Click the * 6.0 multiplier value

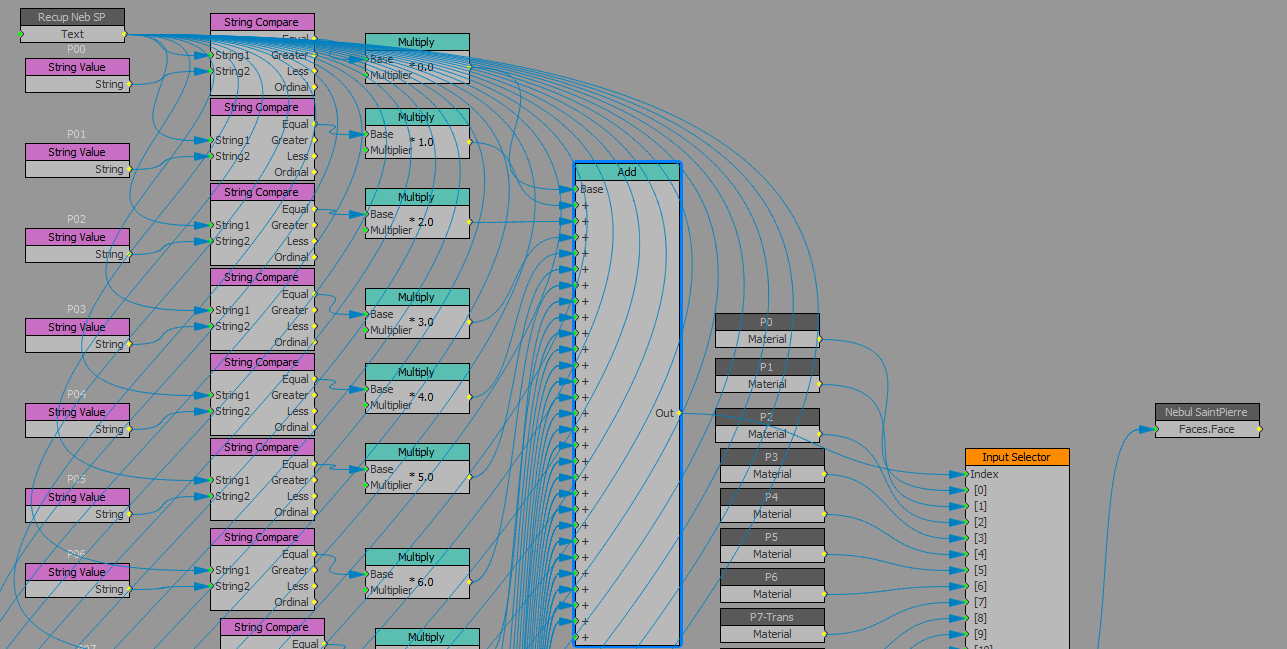click(421, 582)
